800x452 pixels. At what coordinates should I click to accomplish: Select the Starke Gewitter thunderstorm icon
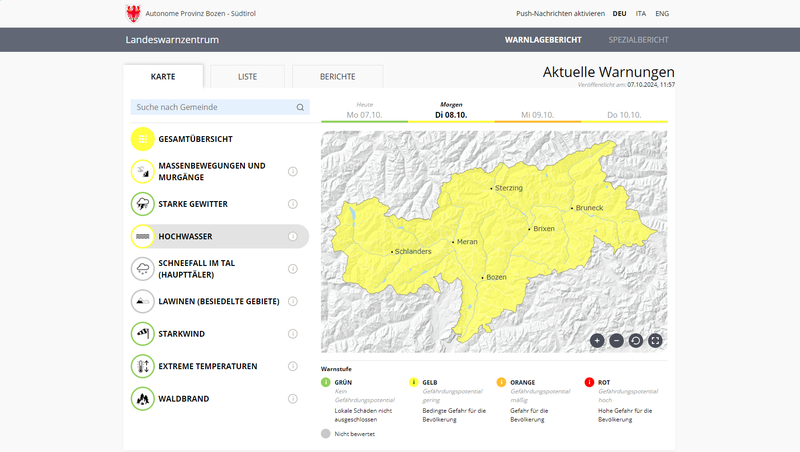tap(144, 204)
